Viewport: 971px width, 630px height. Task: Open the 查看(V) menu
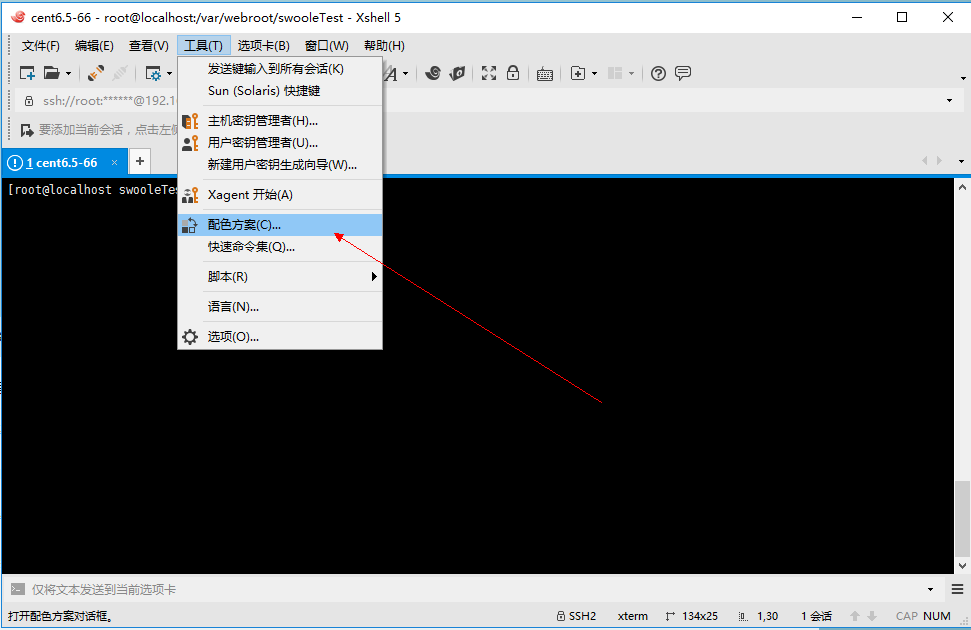tap(149, 46)
